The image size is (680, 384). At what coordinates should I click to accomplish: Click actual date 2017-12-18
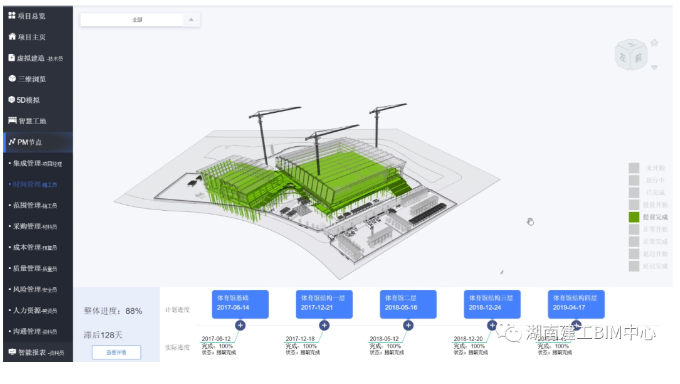click(300, 339)
